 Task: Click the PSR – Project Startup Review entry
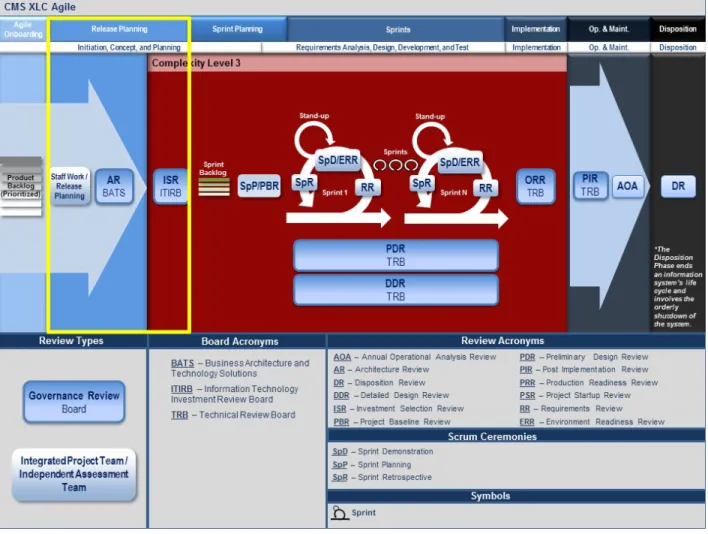point(575,395)
